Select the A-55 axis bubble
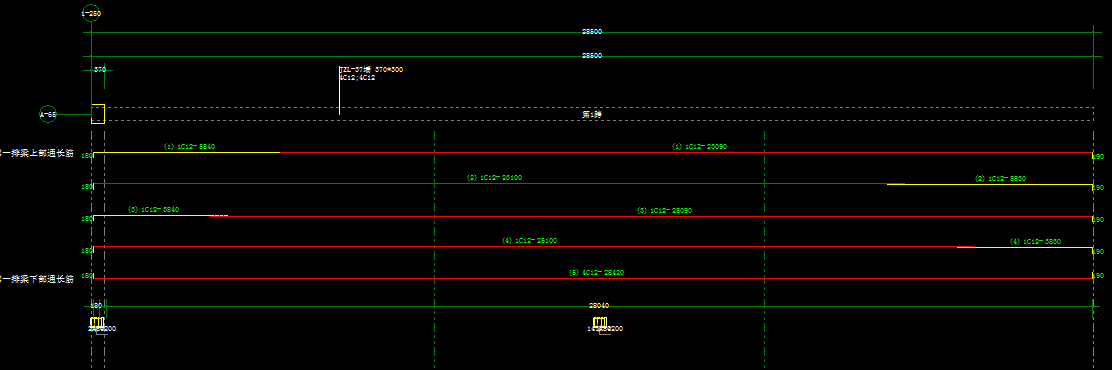1112x370 pixels. pos(48,113)
